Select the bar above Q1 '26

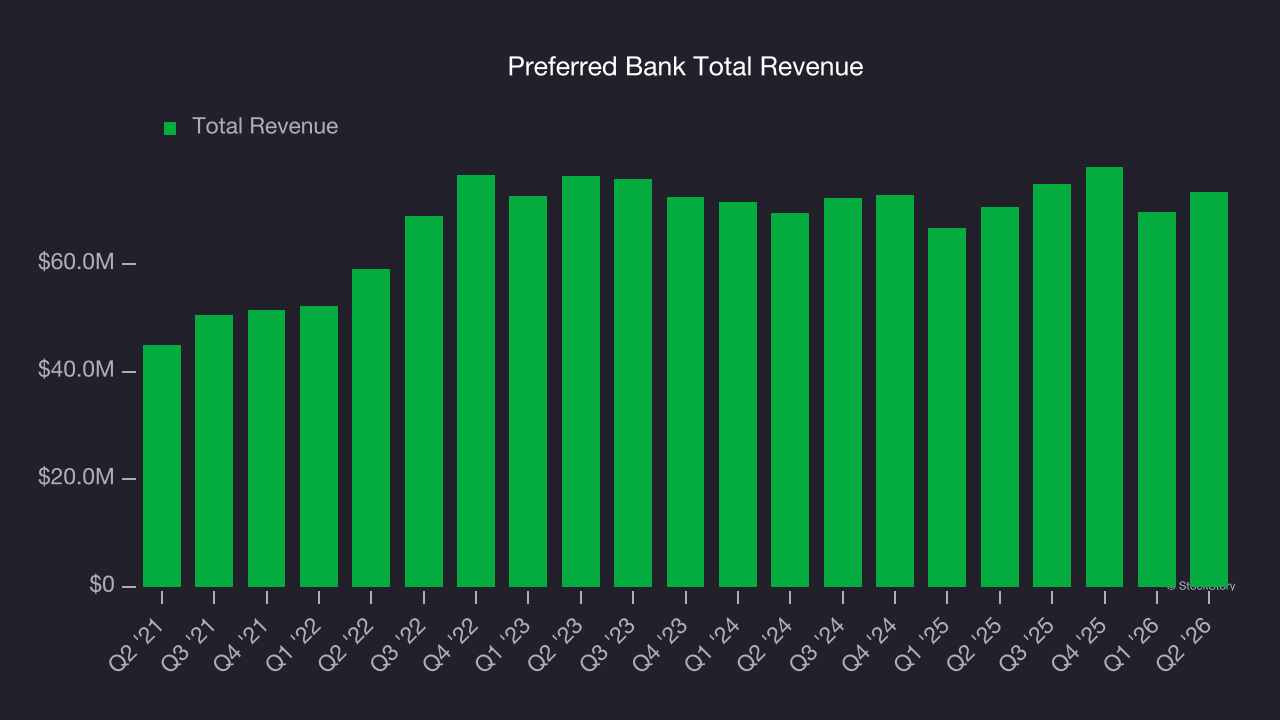(x=1157, y=399)
